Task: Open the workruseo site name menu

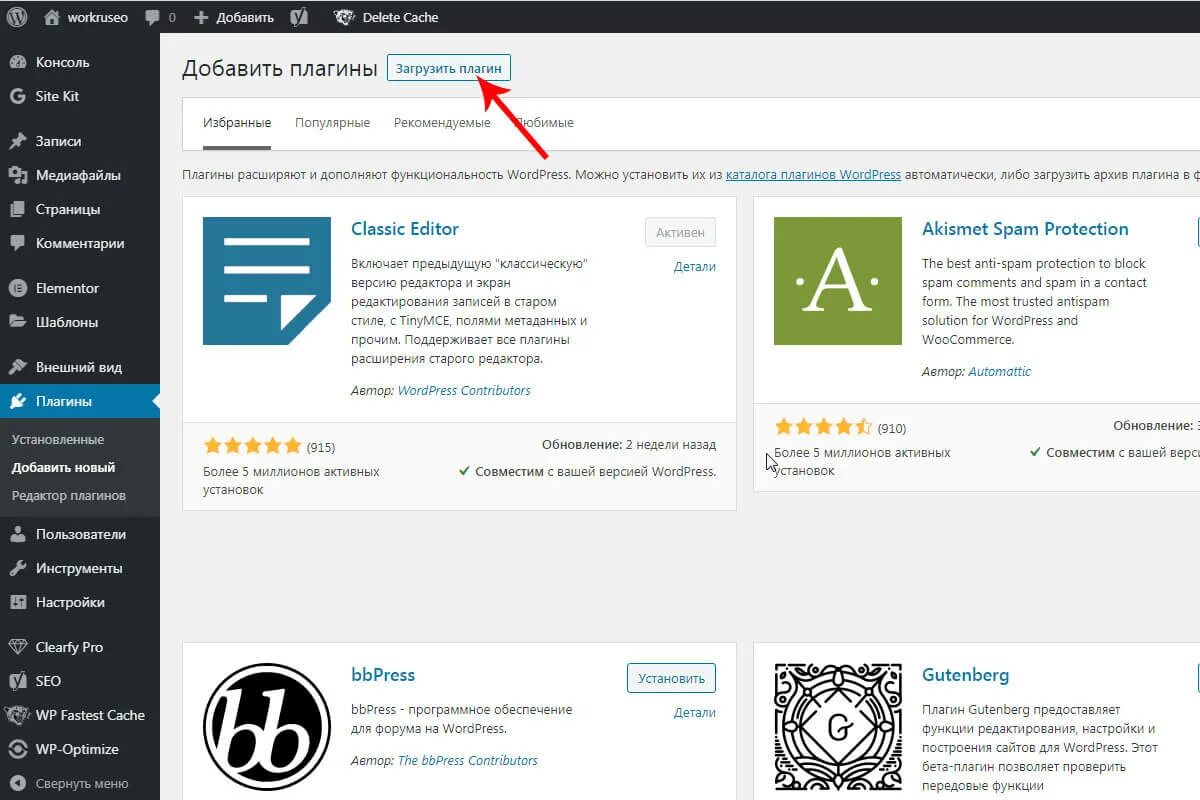Action: [97, 17]
